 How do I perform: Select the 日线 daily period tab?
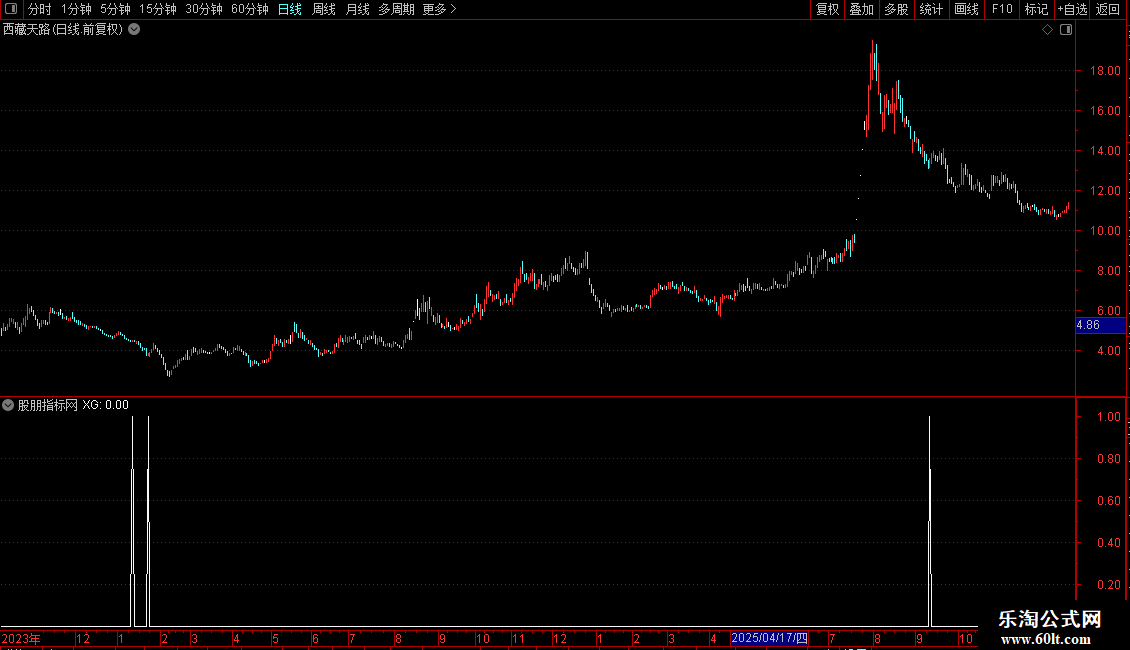click(x=290, y=9)
